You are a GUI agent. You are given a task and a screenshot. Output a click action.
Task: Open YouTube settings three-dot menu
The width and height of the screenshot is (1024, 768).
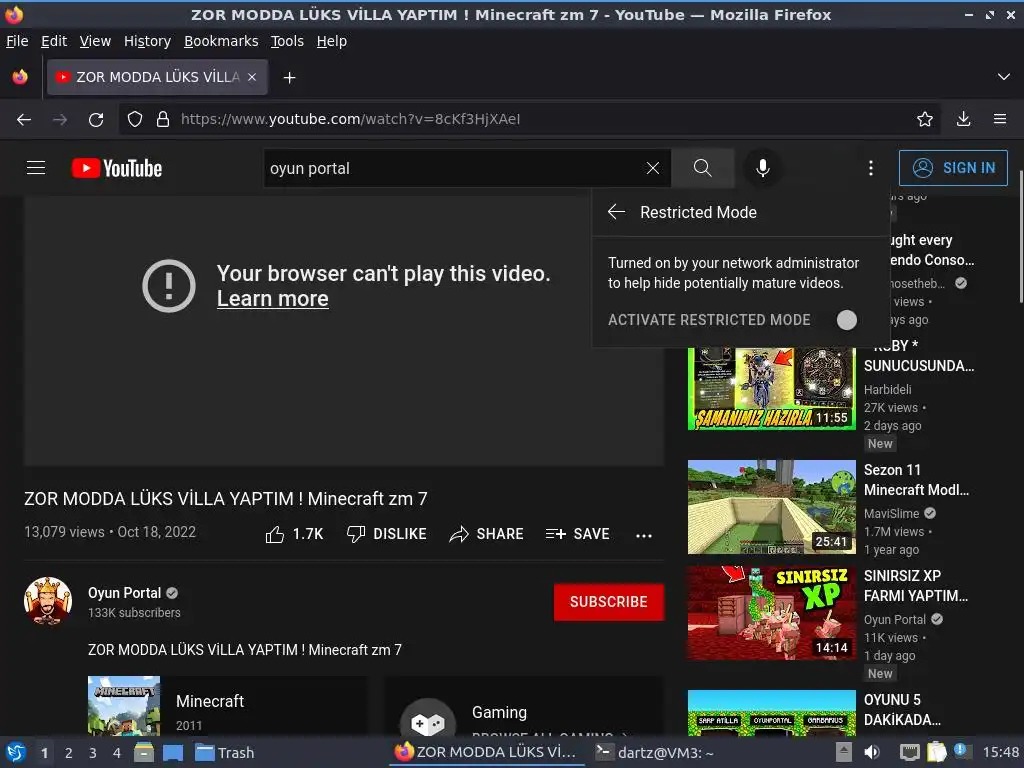pos(871,168)
